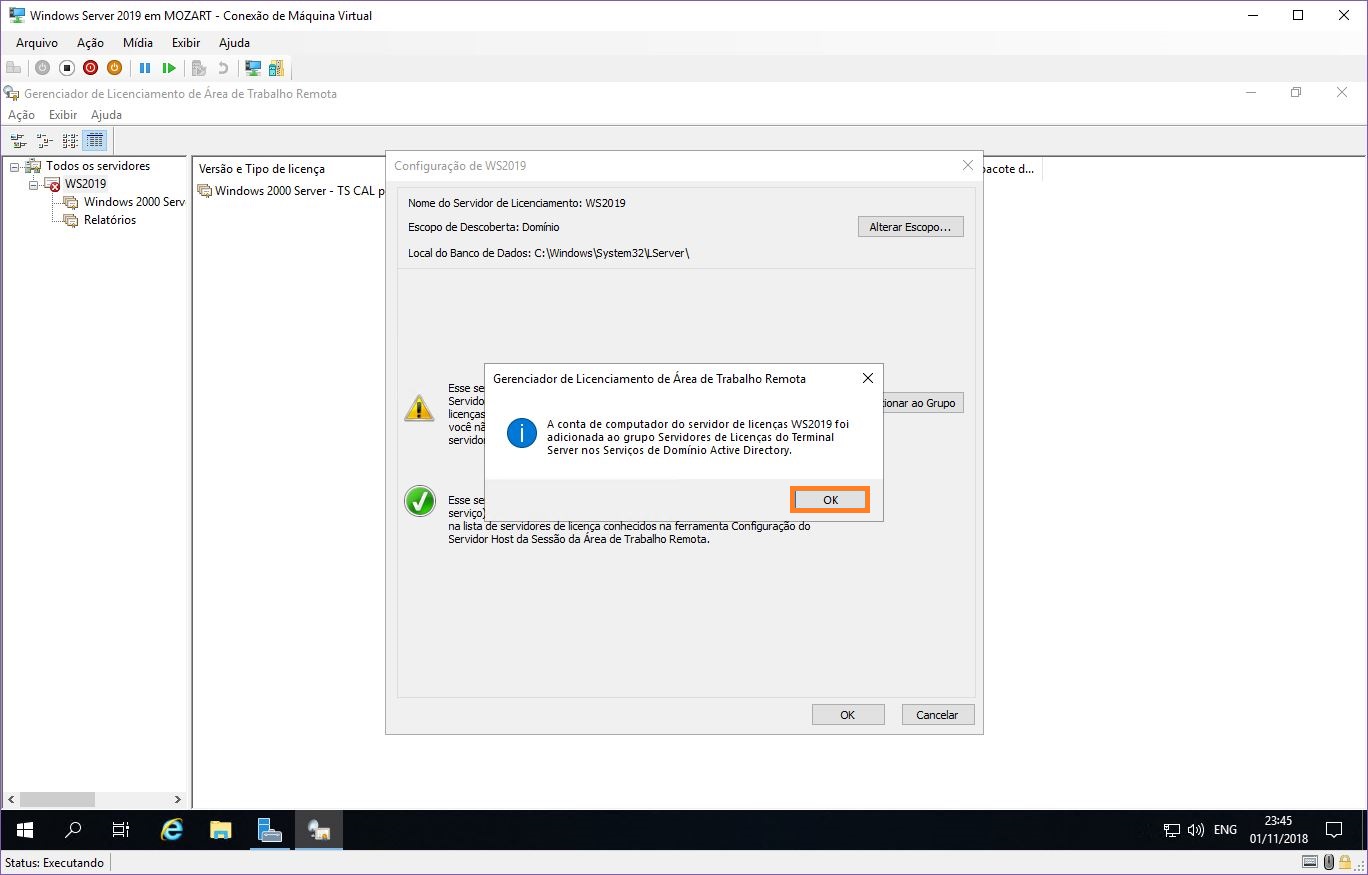Viewport: 1368px width, 875px height.
Task: Open Task View on the taskbar
Action: pos(121,830)
